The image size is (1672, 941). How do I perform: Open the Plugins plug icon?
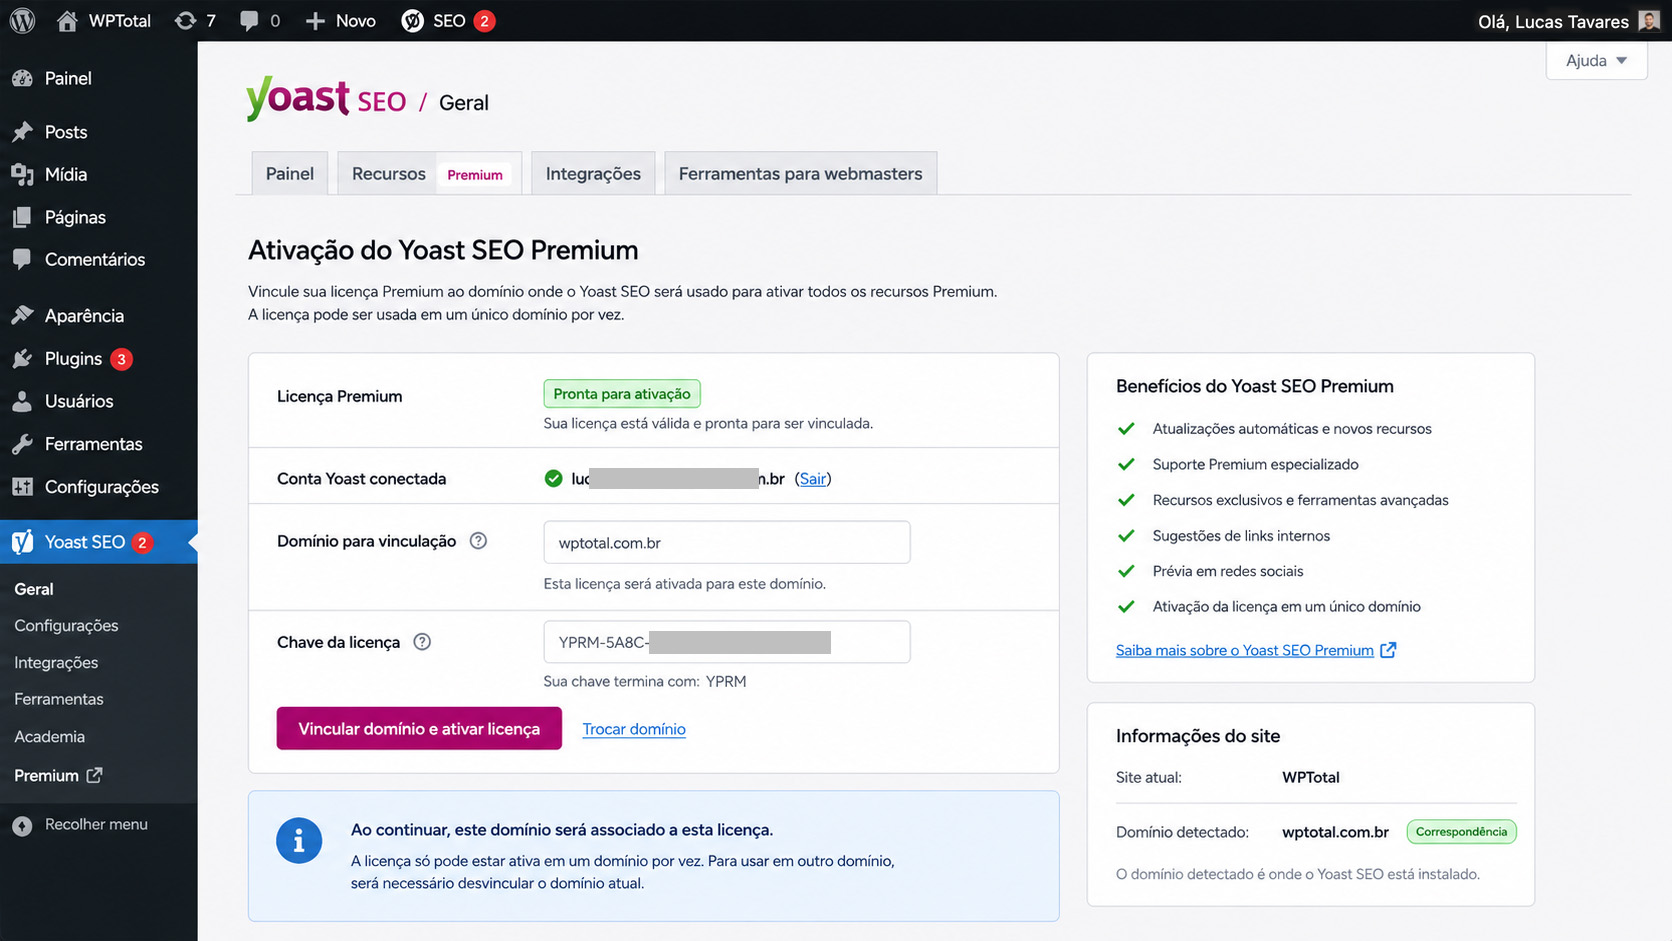[22, 358]
